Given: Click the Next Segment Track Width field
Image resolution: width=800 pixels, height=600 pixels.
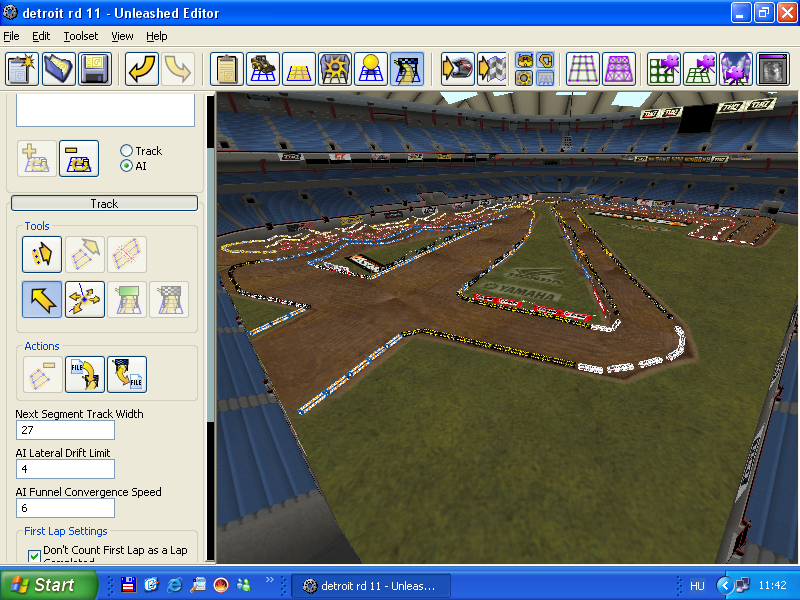Looking at the screenshot, I should [65, 430].
